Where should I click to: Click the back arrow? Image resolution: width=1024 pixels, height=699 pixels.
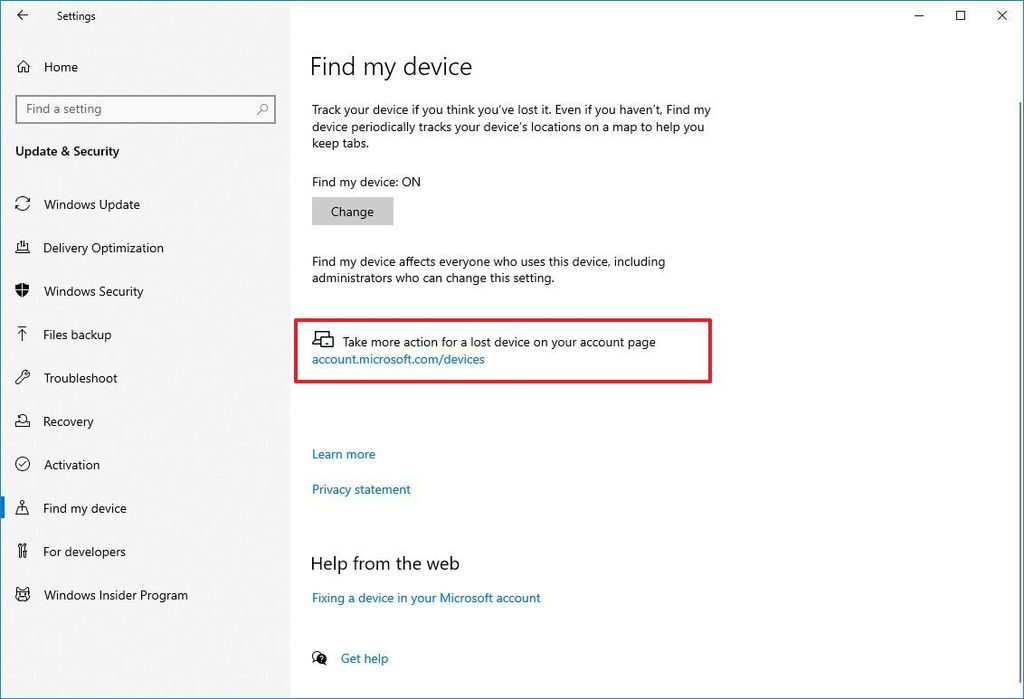tap(22, 15)
